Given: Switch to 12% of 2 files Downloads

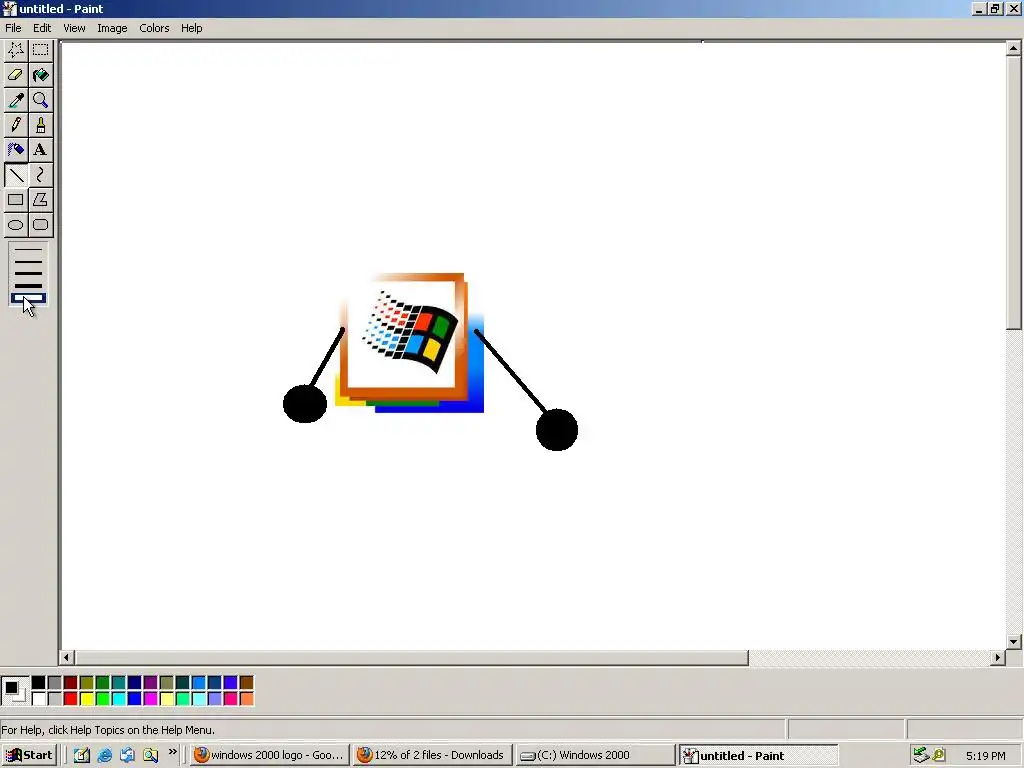Looking at the screenshot, I should 432,756.
